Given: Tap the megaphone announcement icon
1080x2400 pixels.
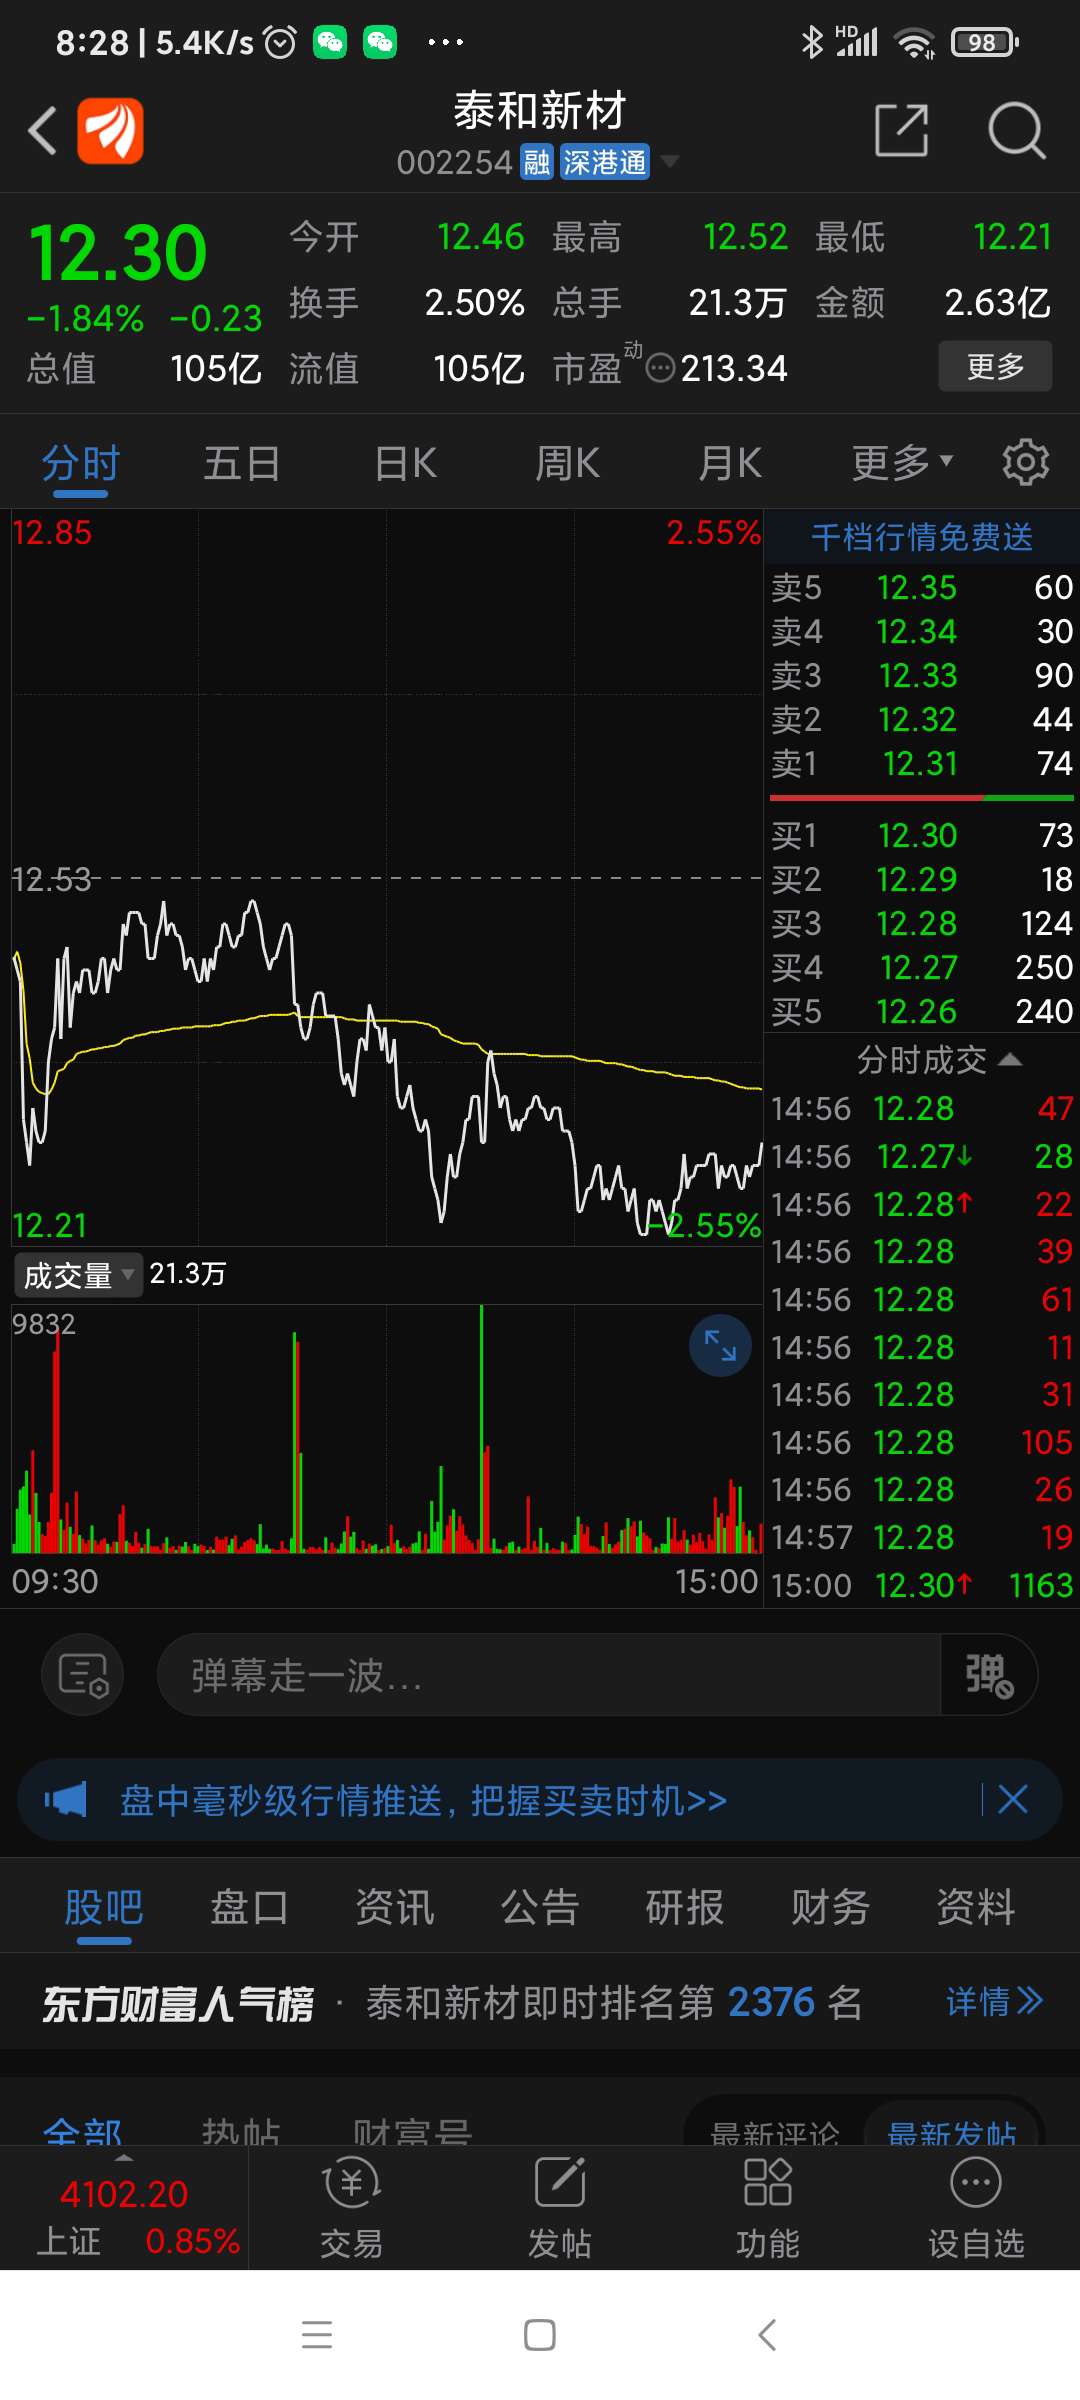Looking at the screenshot, I should (66, 1800).
